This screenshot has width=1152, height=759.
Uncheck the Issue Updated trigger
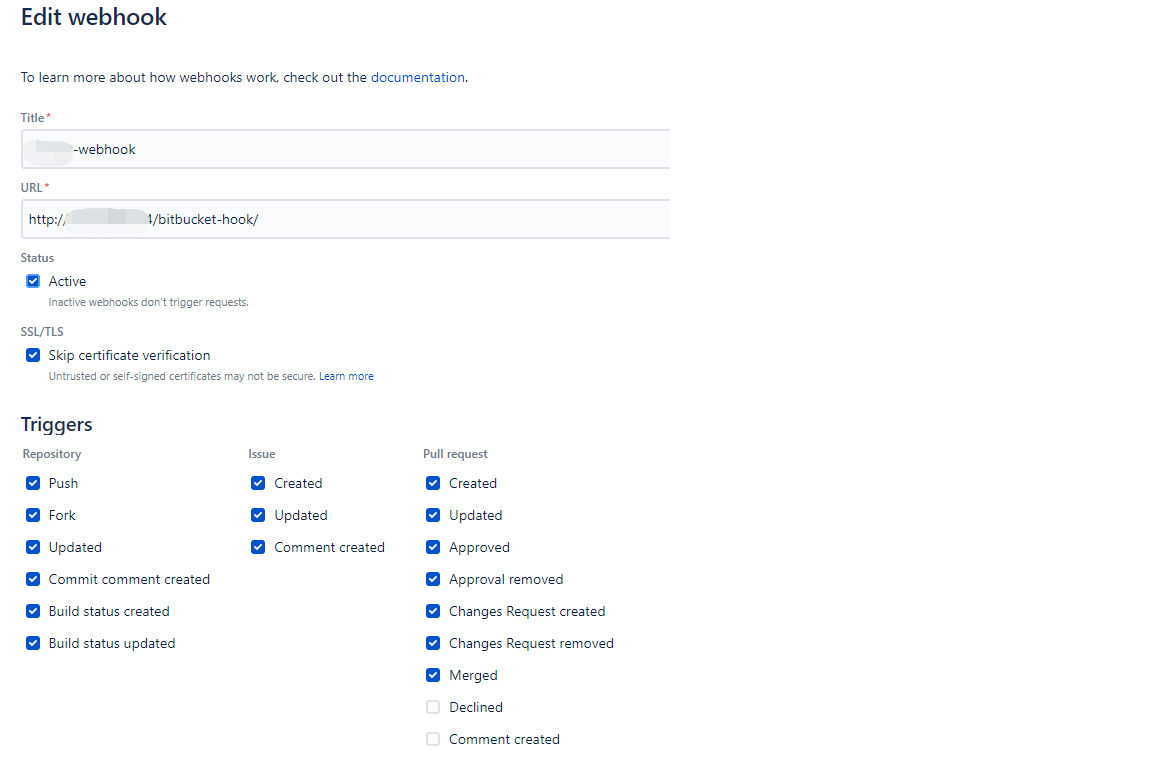pos(258,515)
